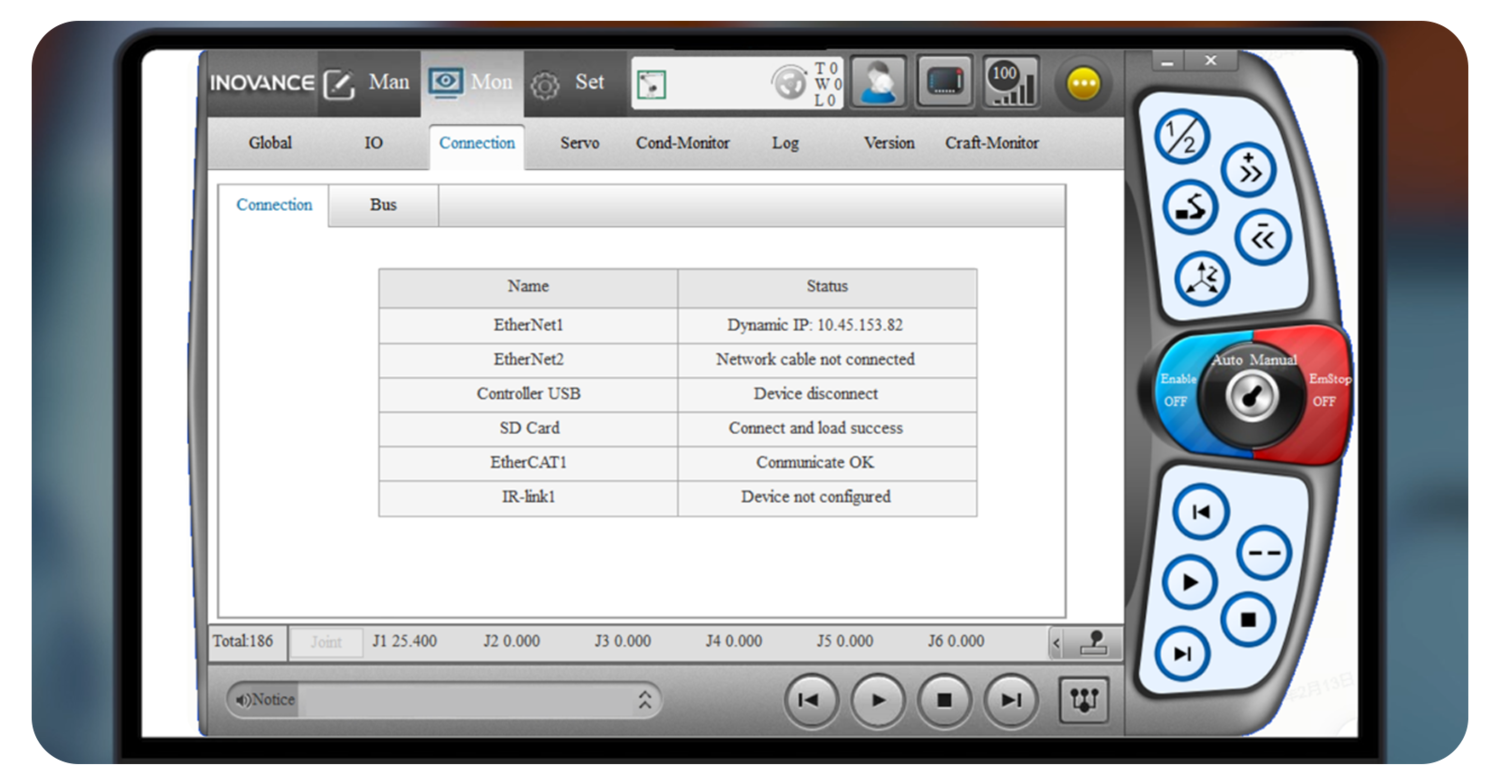Click the Total:186 status entry
Screen dimensions: 1500x784
coord(243,641)
